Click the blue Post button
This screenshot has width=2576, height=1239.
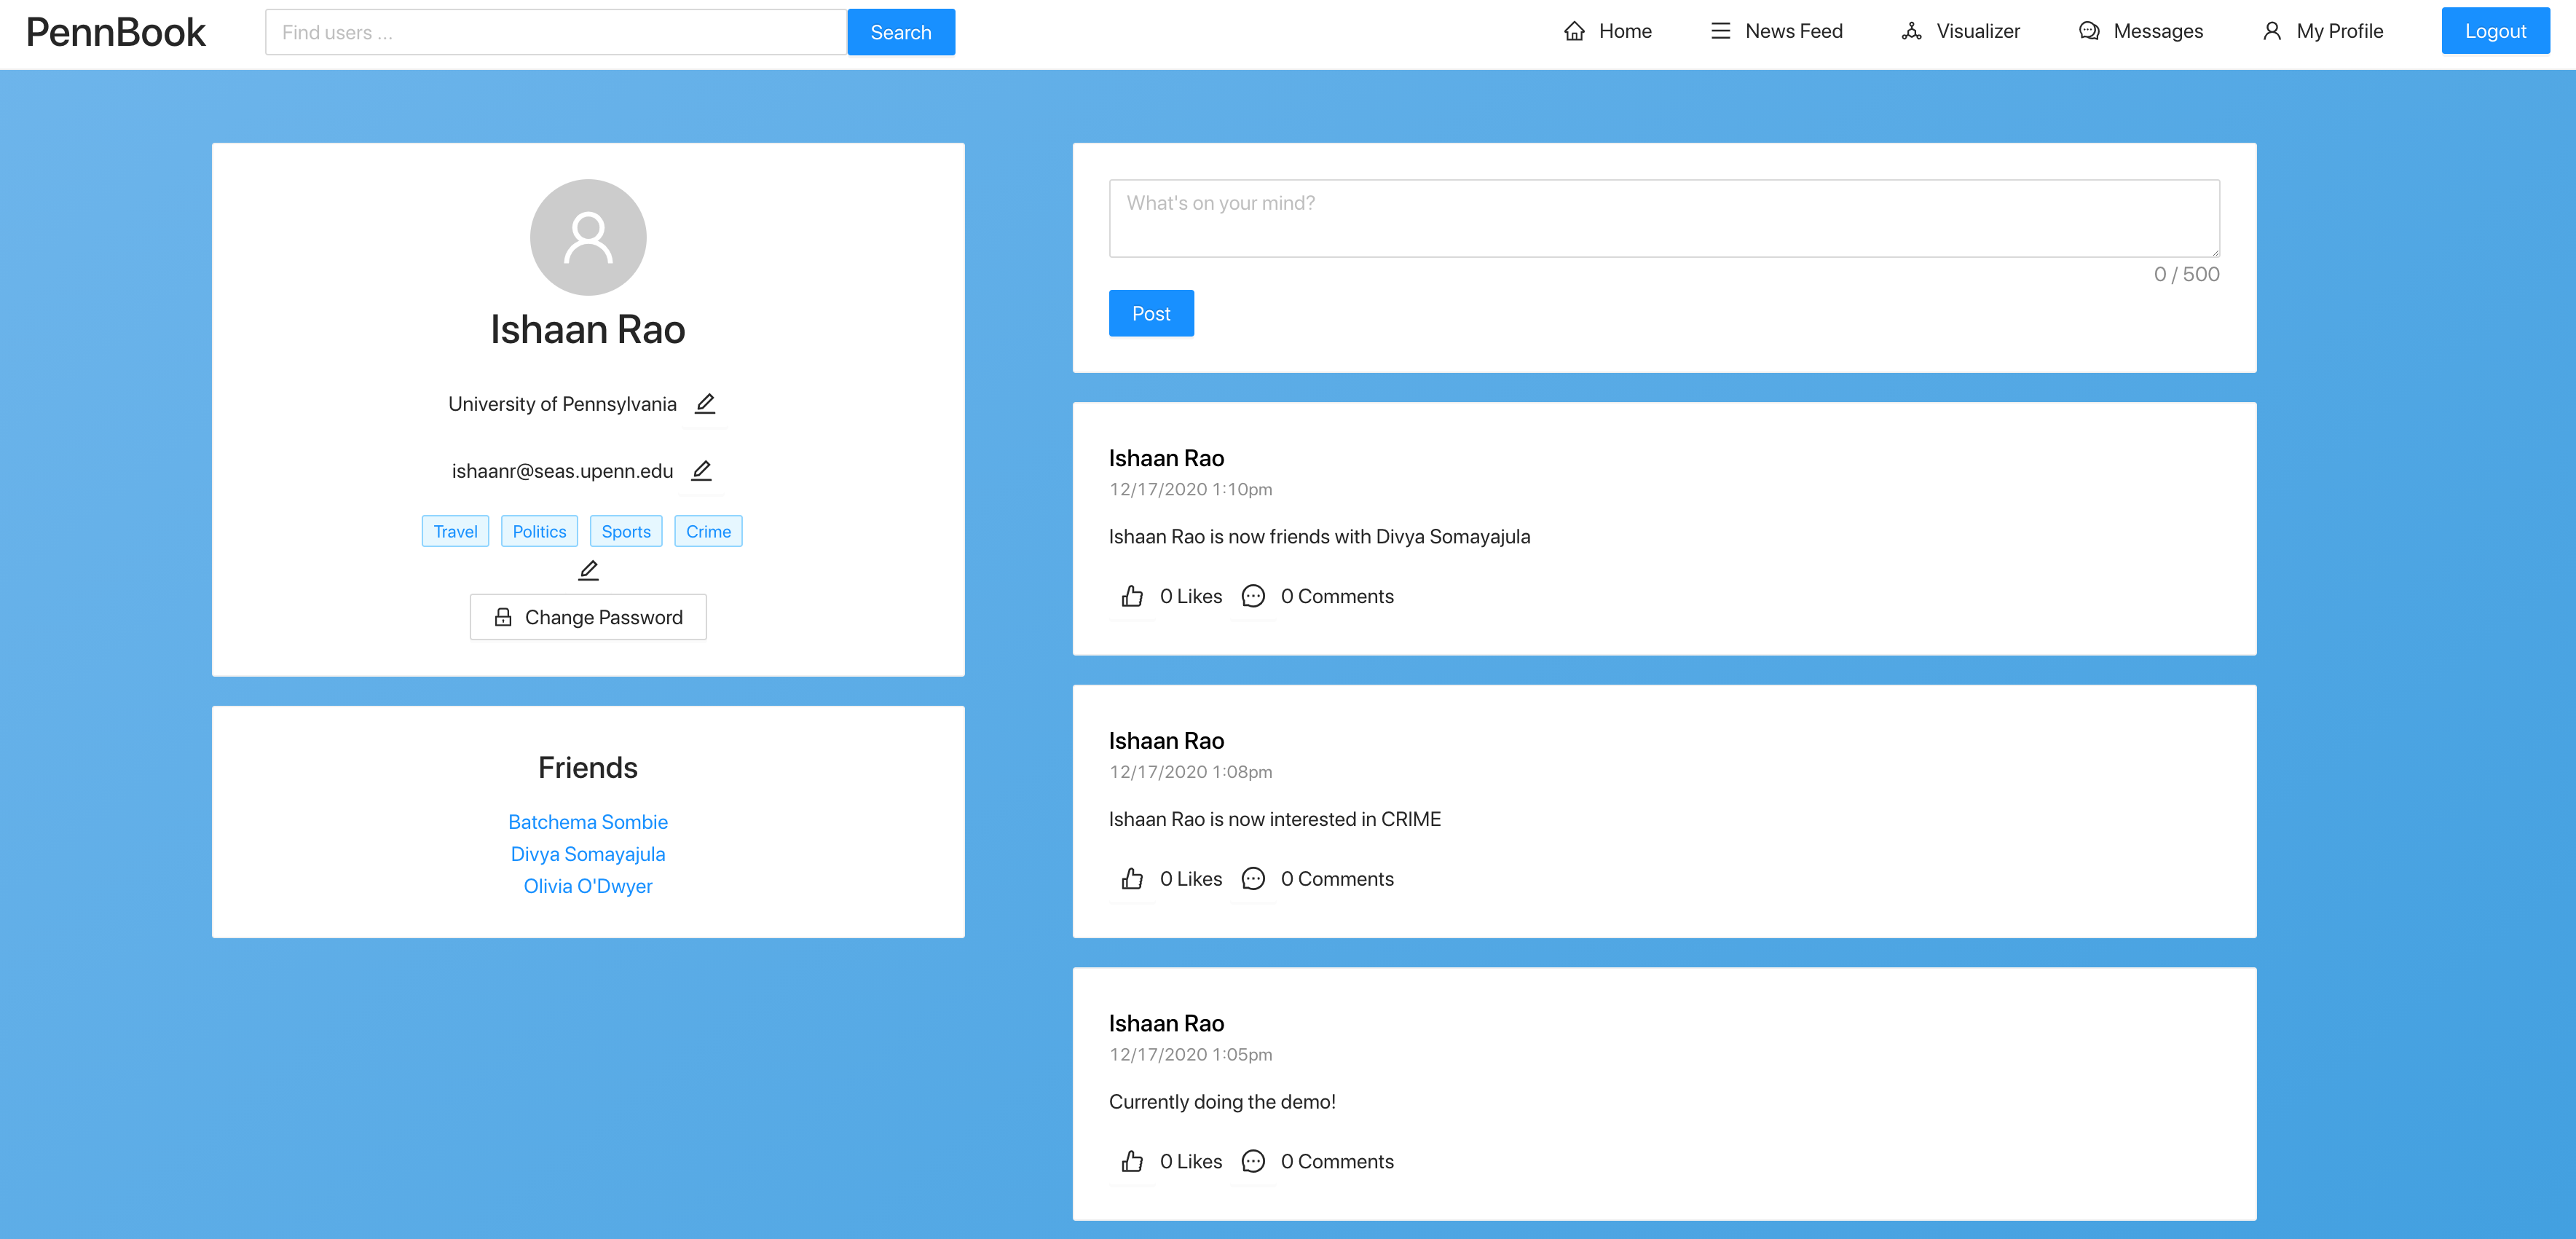1151,314
